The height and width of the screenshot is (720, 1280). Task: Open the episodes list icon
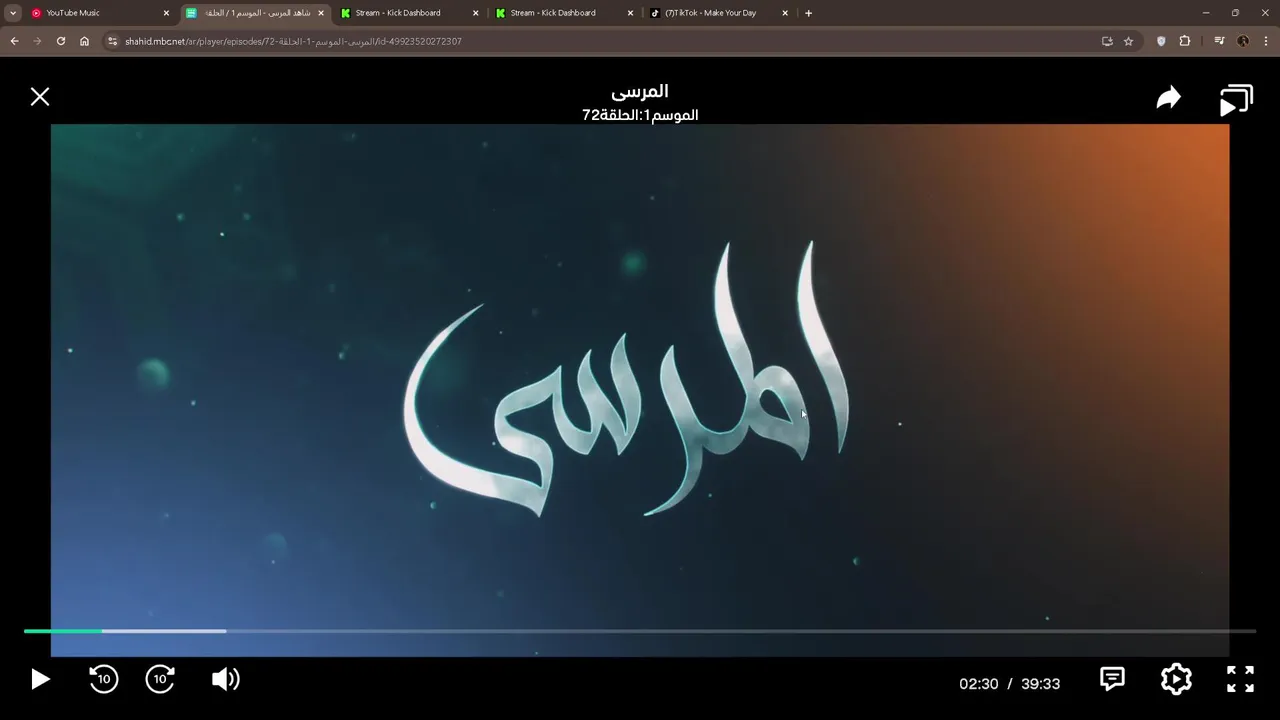[x=1236, y=101]
